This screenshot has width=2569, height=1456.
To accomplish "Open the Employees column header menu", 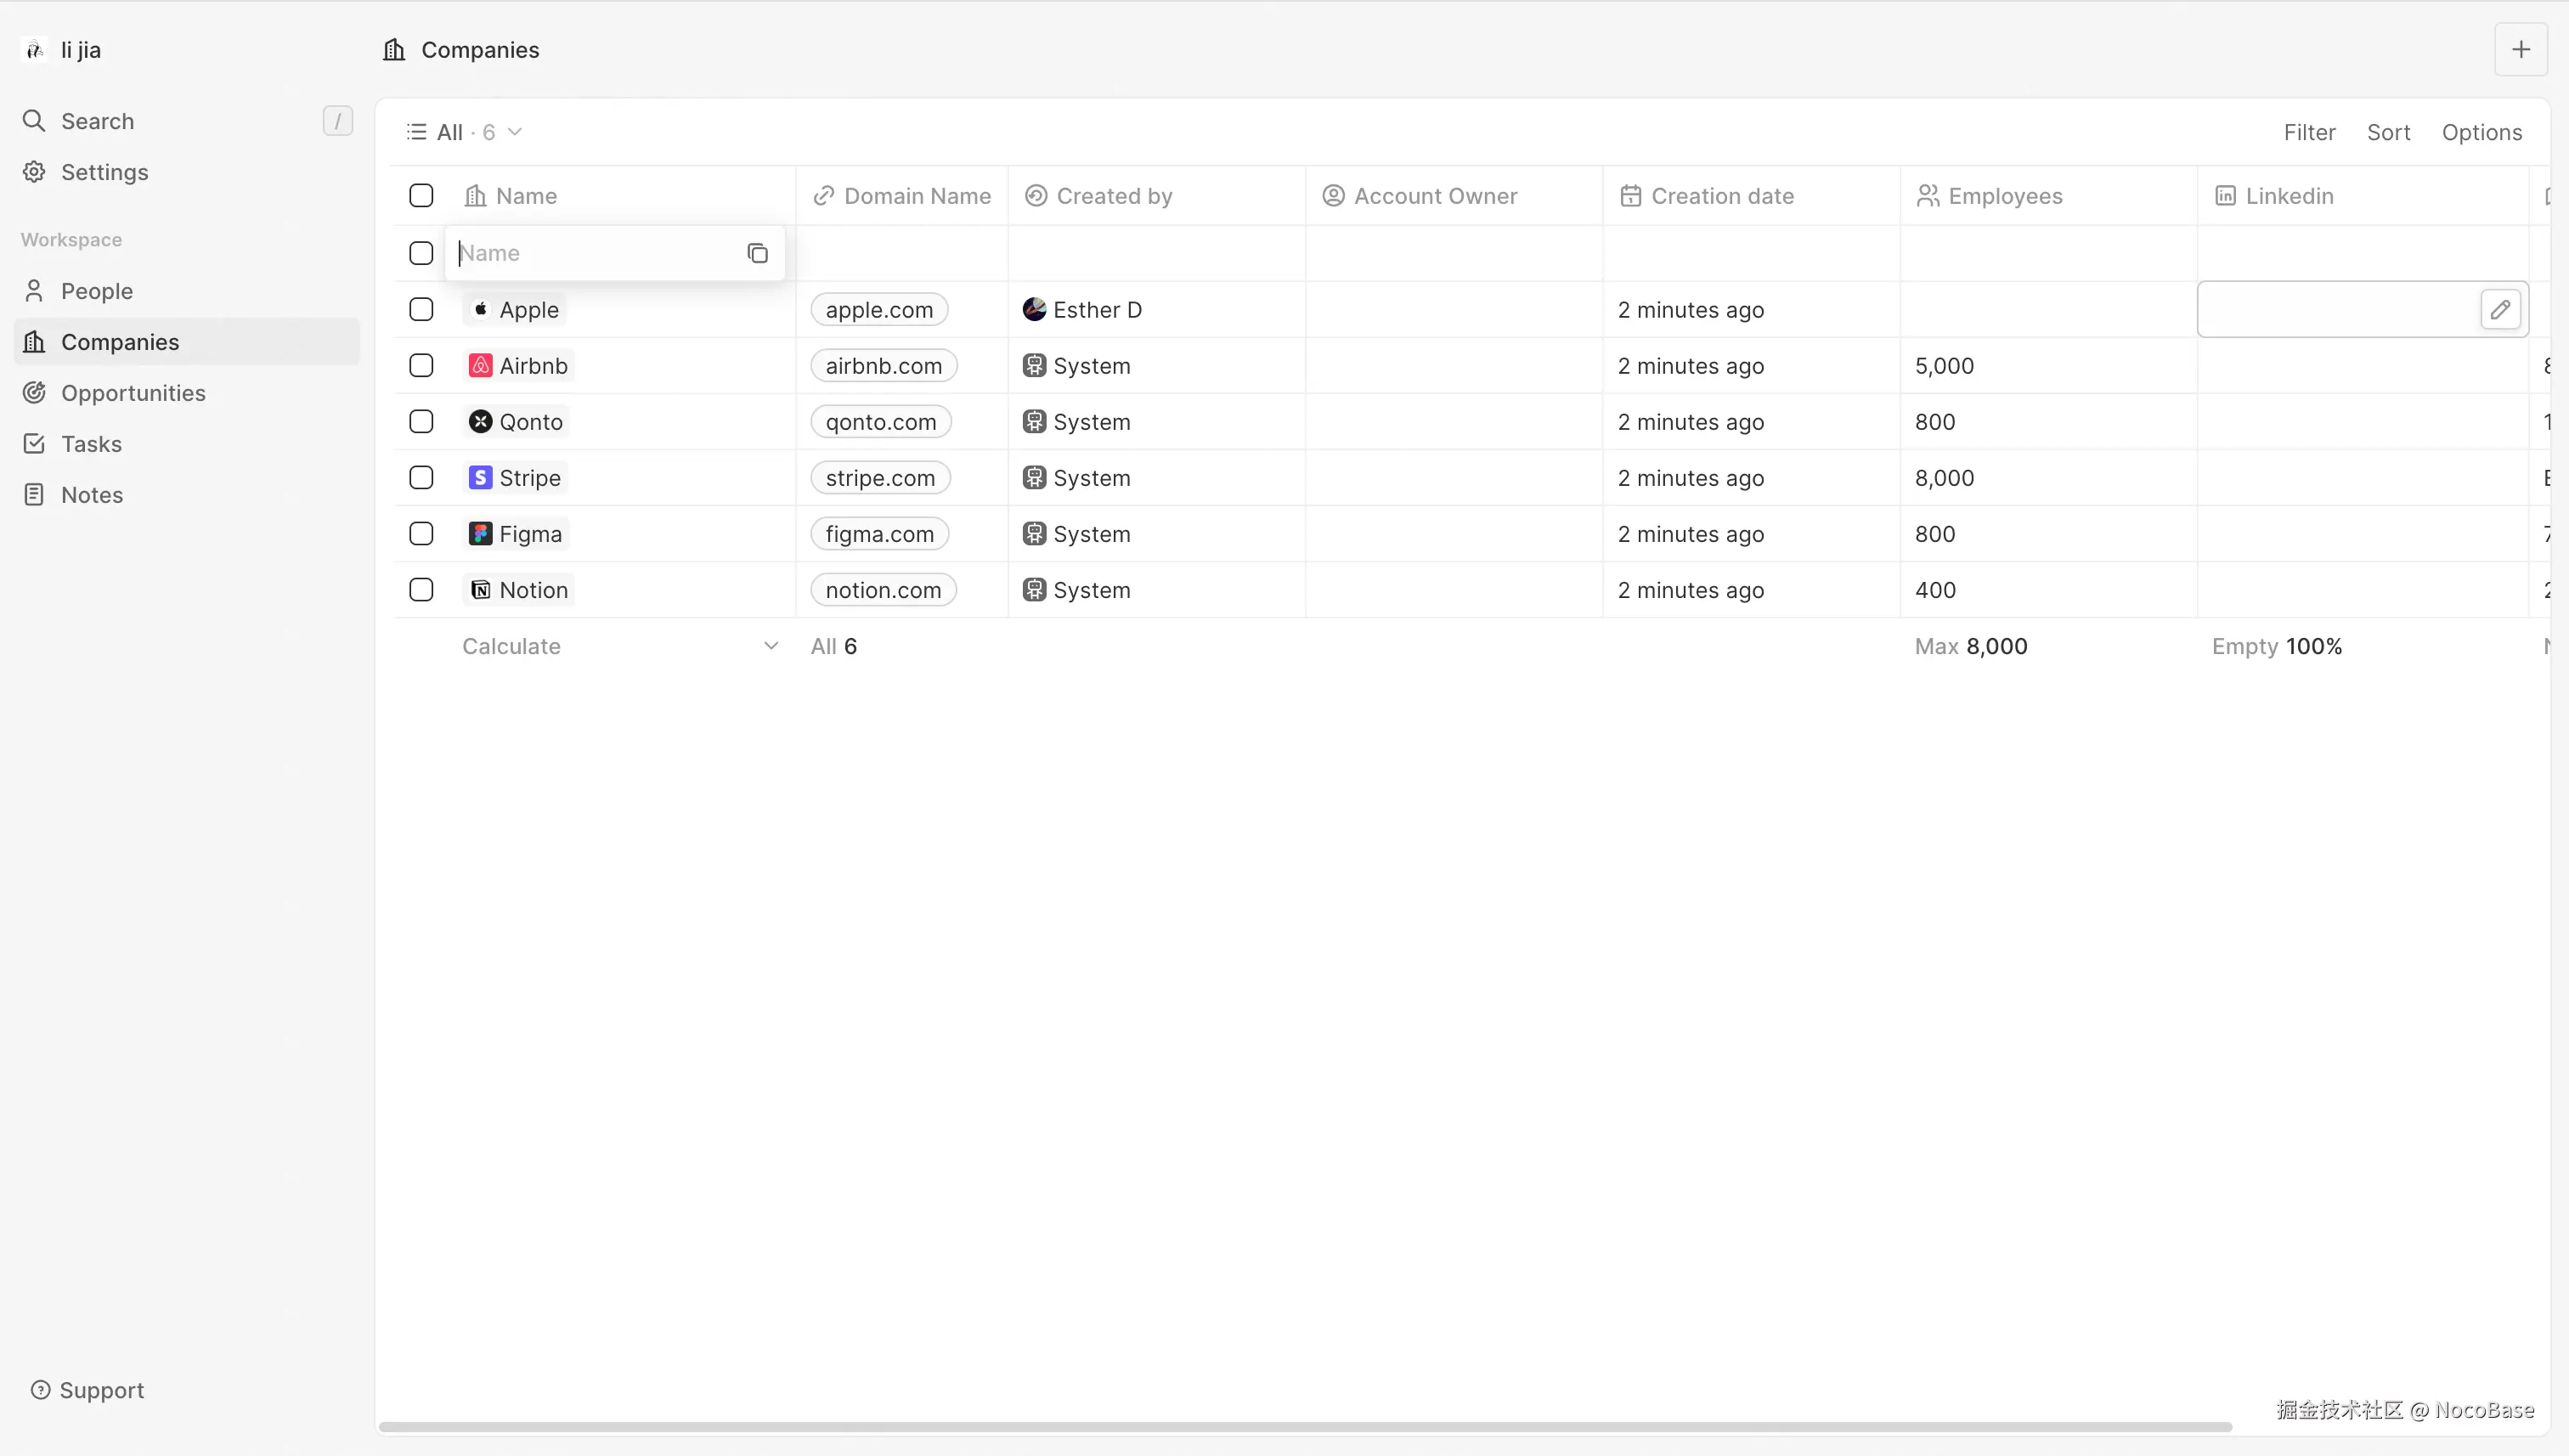I will (x=2048, y=196).
